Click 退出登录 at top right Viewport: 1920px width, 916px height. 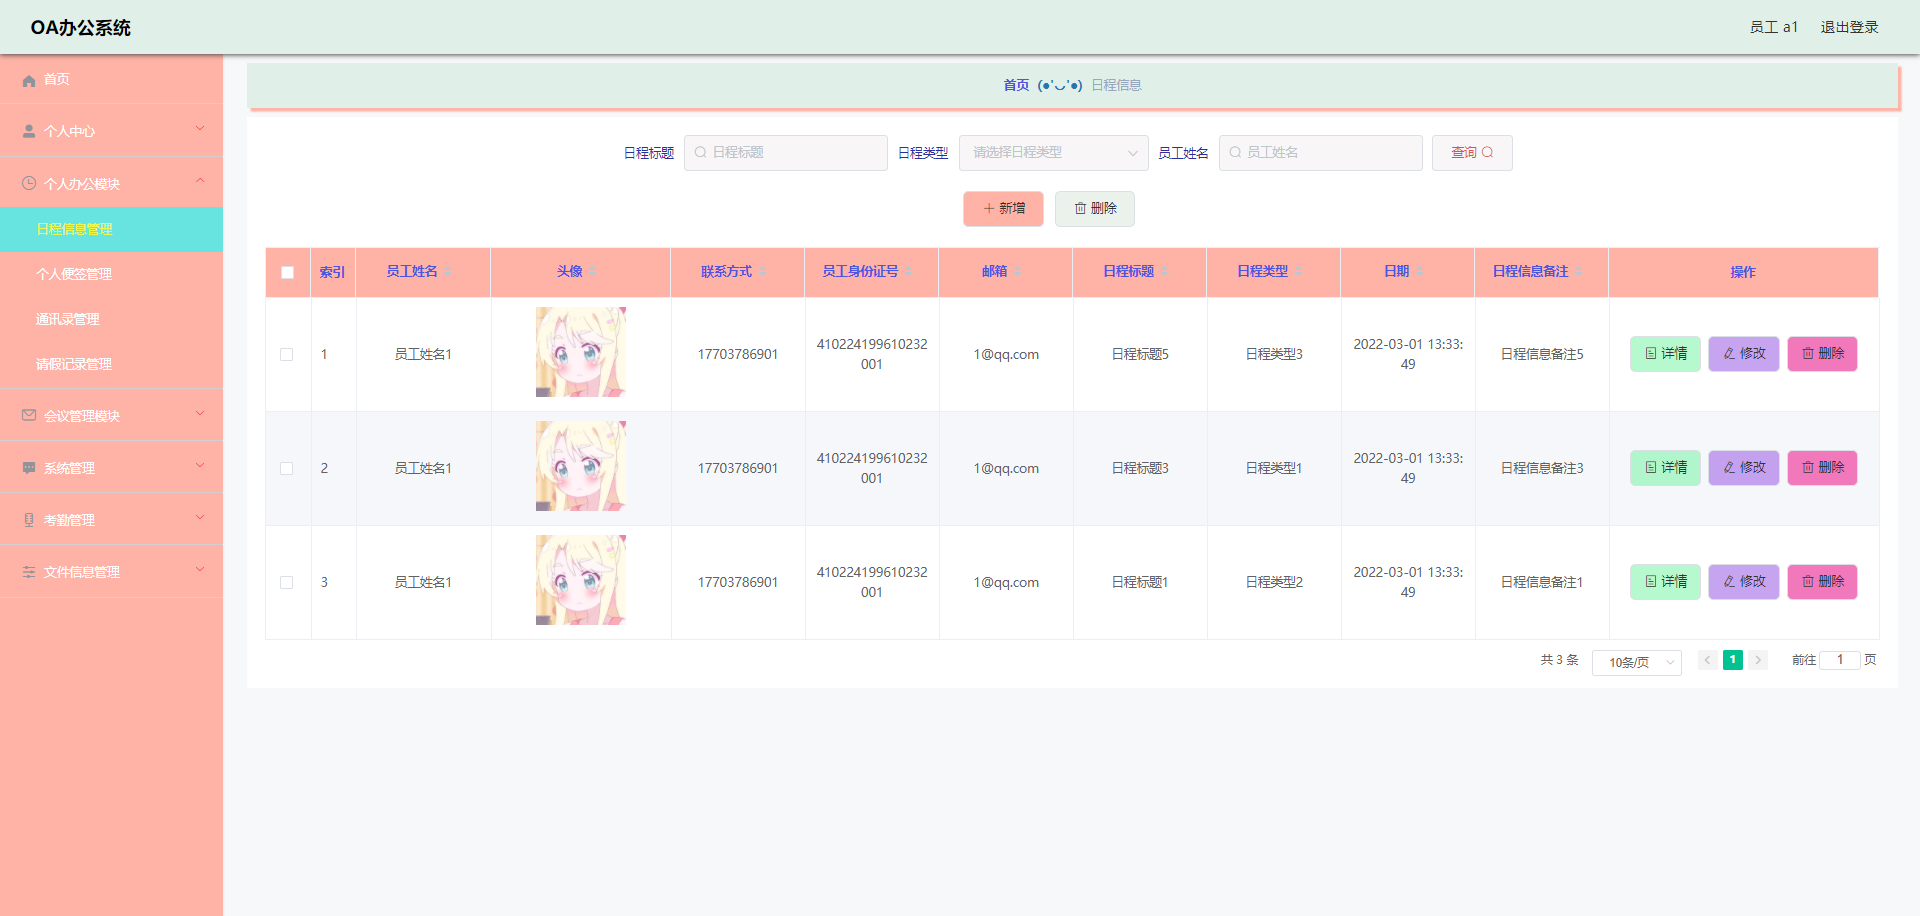pos(1849,27)
